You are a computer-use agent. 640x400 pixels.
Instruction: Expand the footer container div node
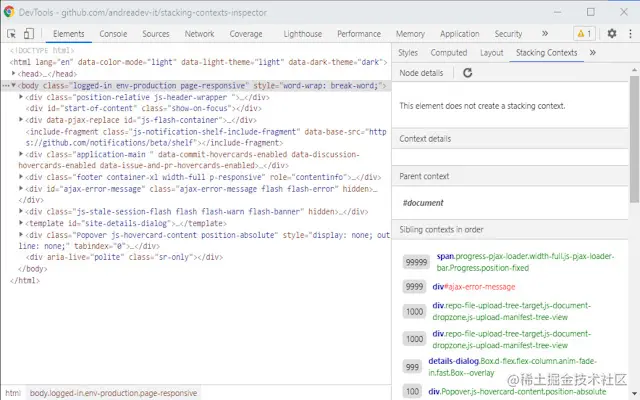[22, 177]
